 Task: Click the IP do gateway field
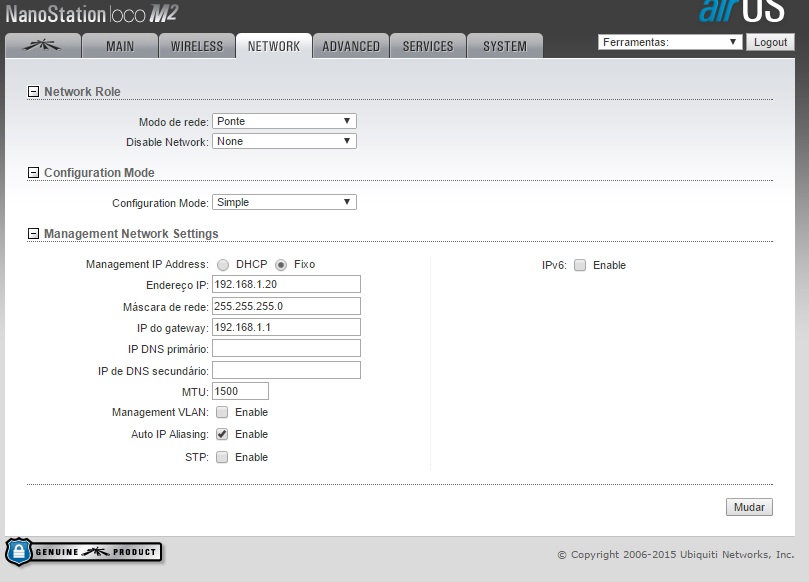click(x=286, y=327)
